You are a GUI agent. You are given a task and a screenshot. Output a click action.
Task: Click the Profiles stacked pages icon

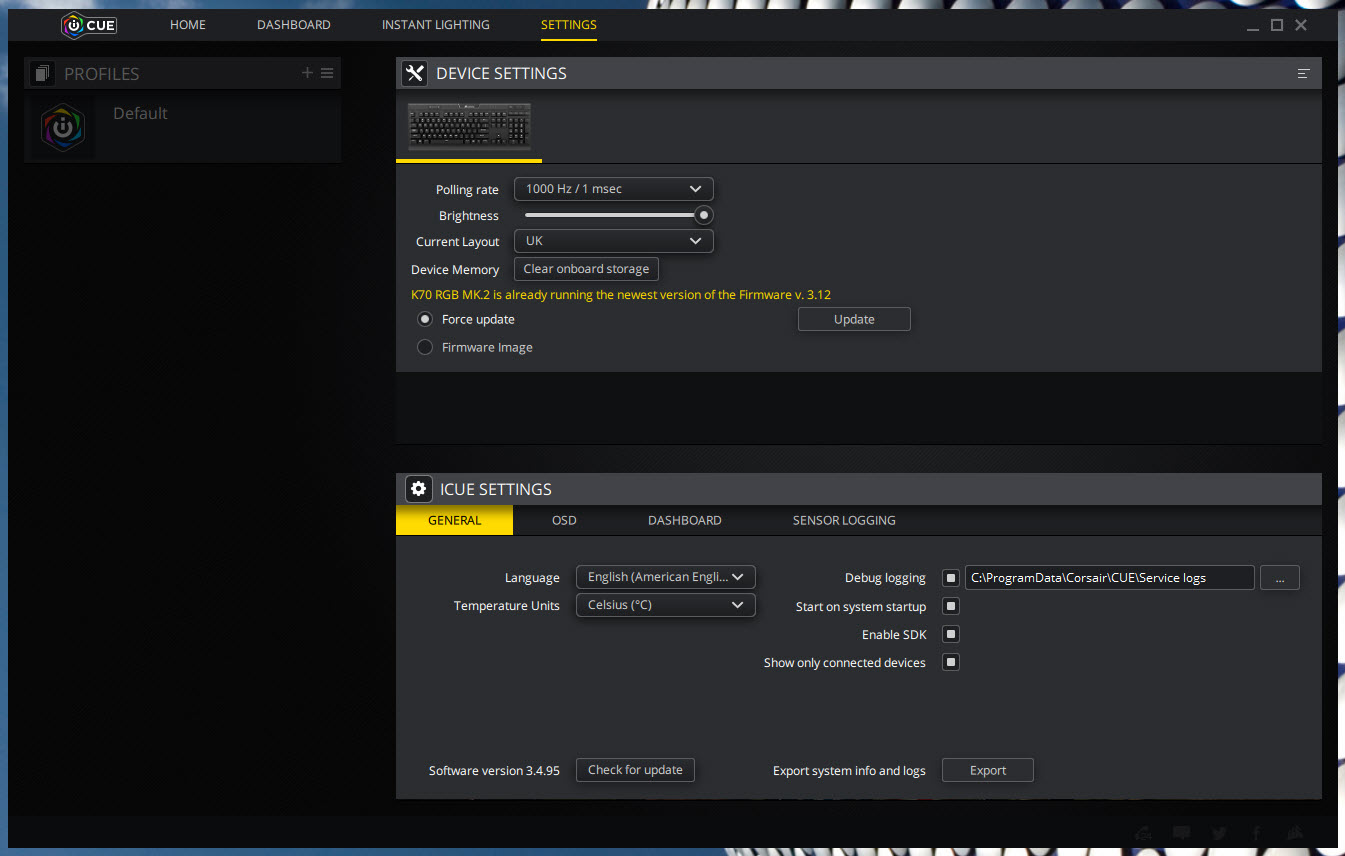(x=42, y=73)
